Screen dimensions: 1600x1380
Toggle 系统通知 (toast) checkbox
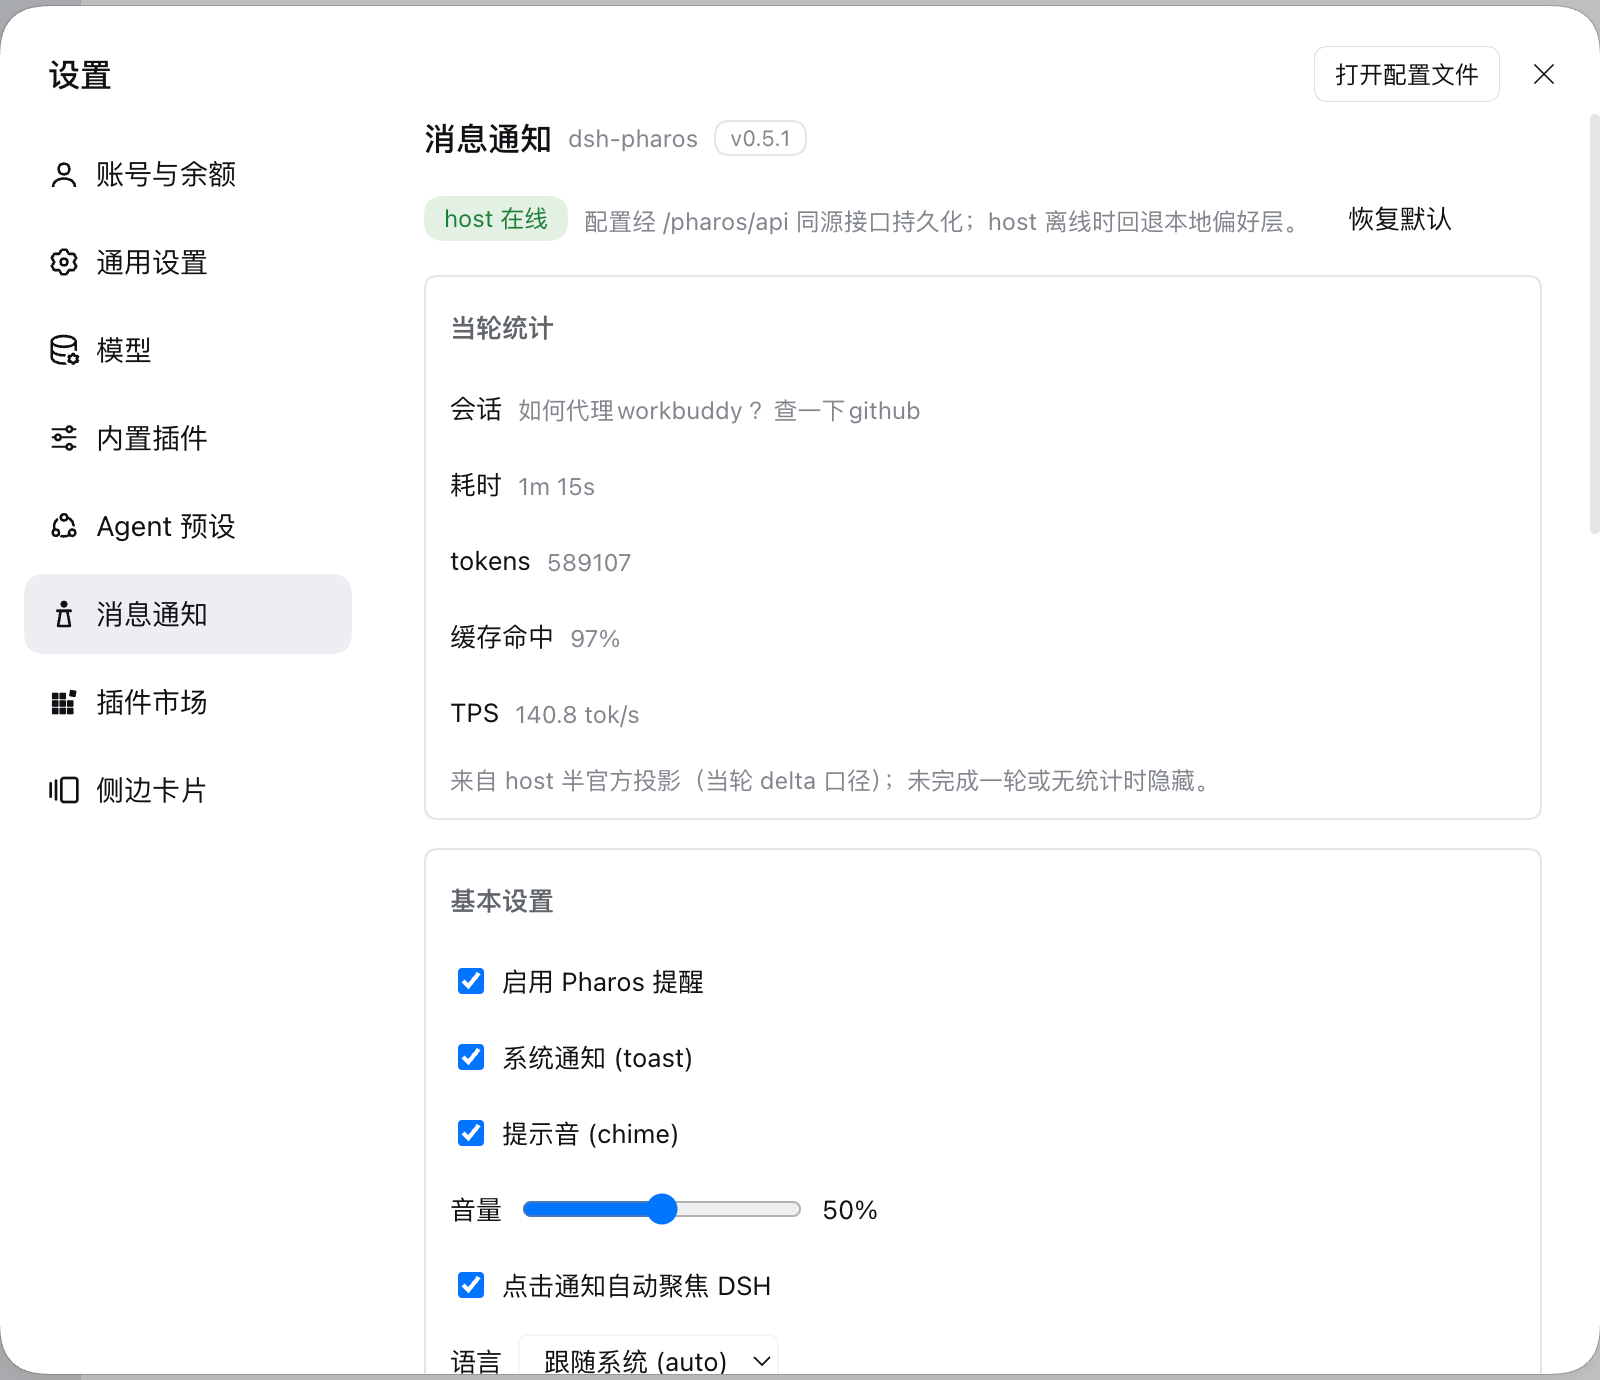[x=471, y=1057]
